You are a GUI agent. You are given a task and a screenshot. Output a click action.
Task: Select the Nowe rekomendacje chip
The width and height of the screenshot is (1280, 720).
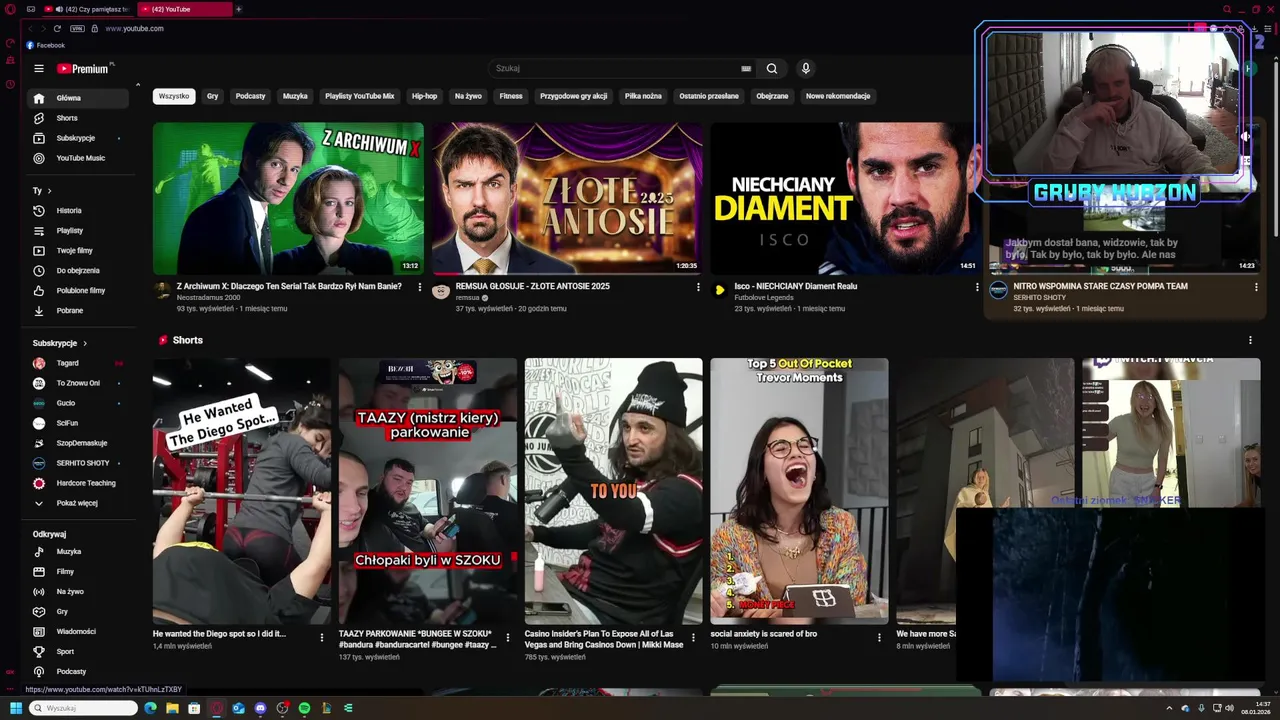point(838,96)
